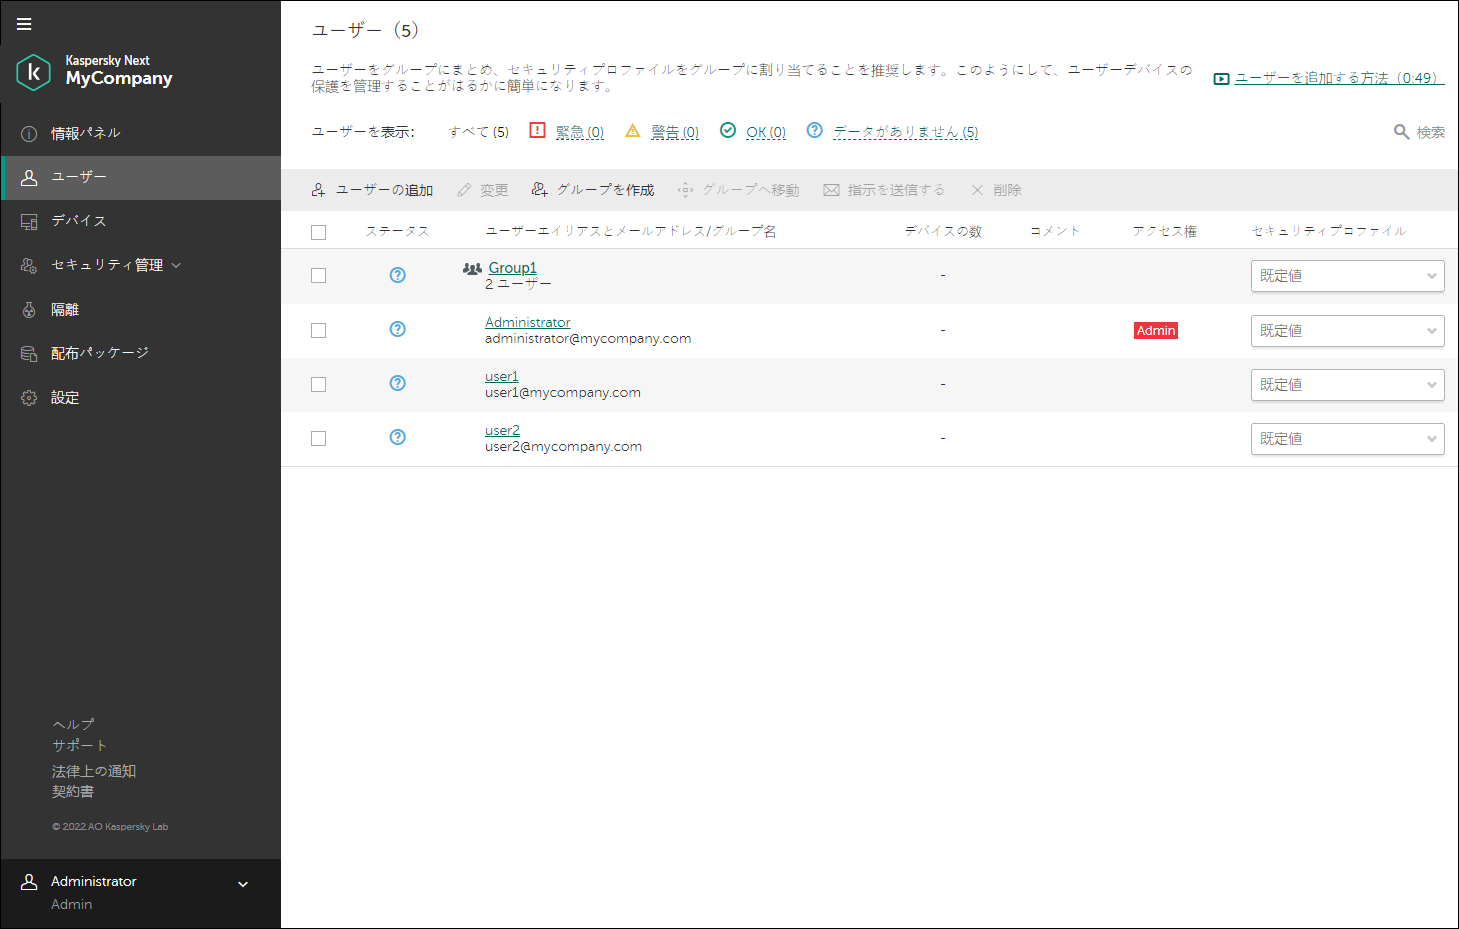Click the hamburger menu icon
Screen dimensions: 1459x929
[24, 24]
